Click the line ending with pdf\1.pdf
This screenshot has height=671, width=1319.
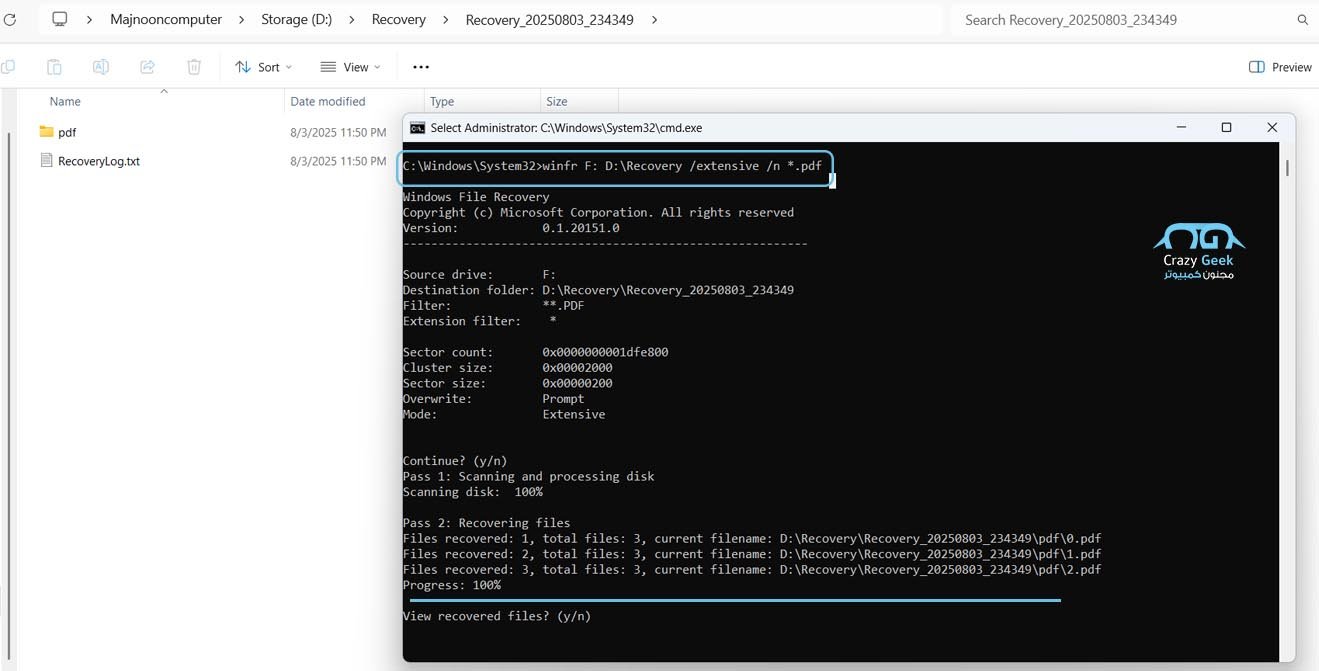pos(752,554)
